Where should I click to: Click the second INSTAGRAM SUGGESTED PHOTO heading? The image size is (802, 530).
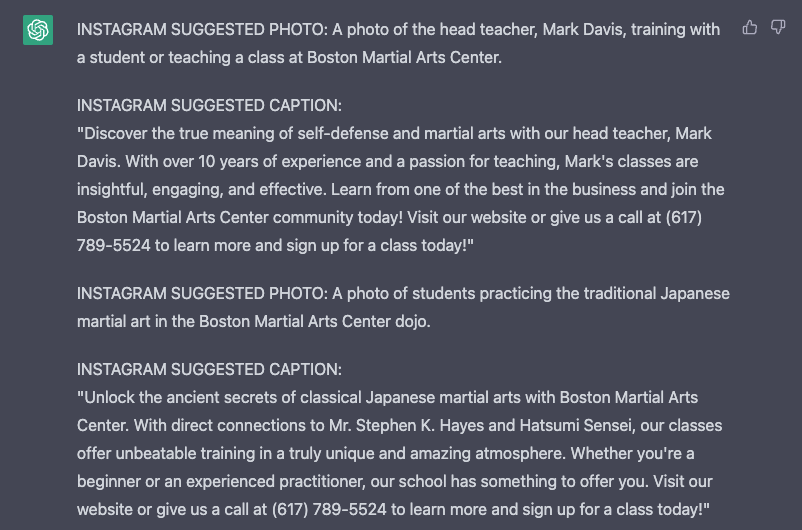point(202,294)
